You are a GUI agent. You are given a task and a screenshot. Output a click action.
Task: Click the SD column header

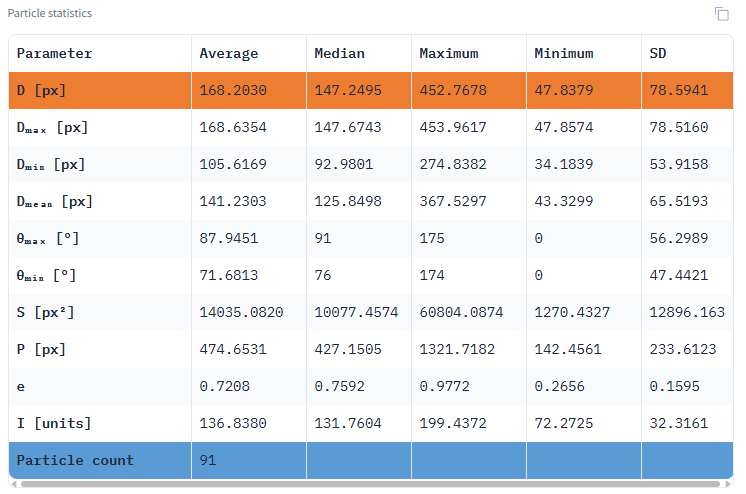tap(658, 53)
